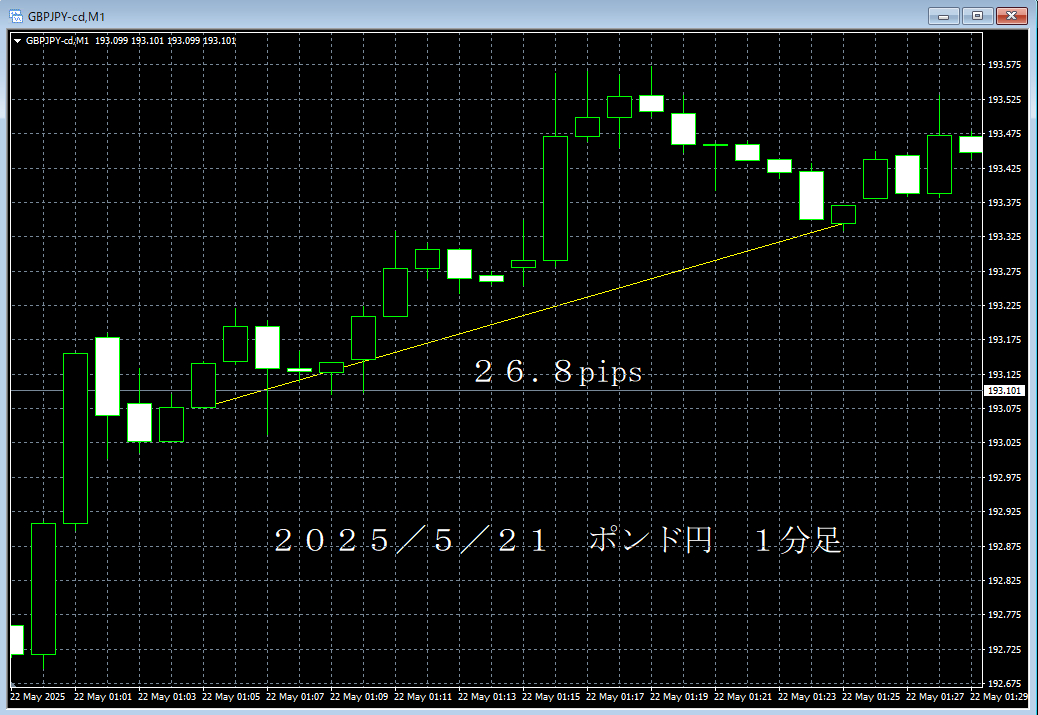Click the 22 May 01:23 time label
Viewport: 1038px width, 715px height.
coord(807,696)
